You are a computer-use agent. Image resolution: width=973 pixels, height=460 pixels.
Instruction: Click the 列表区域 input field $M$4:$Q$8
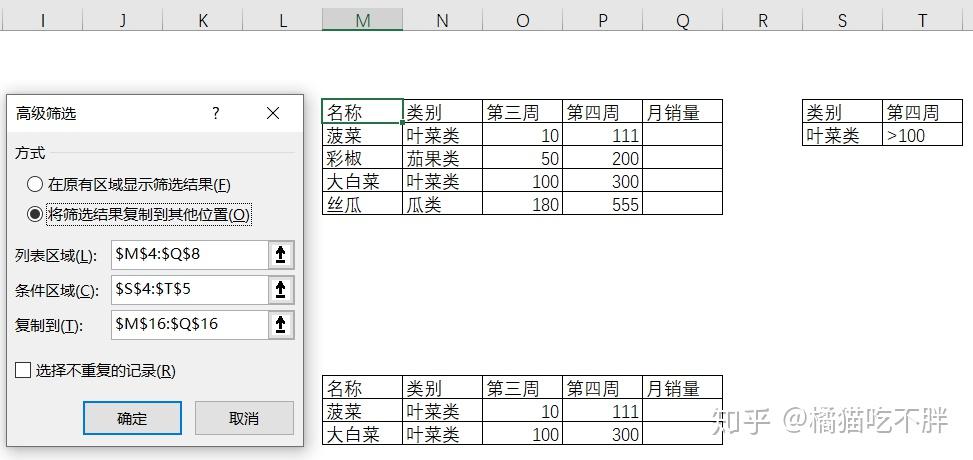pos(189,255)
